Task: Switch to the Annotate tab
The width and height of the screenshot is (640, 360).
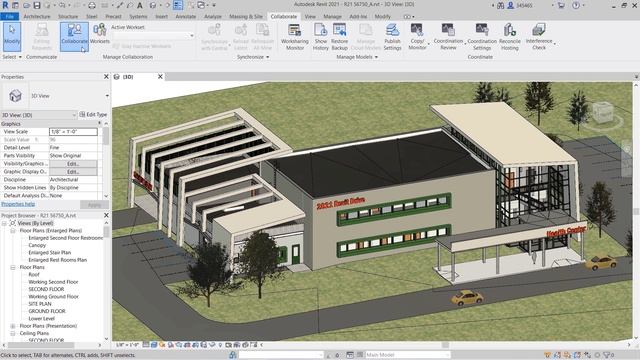Action: pyautogui.click(x=186, y=17)
